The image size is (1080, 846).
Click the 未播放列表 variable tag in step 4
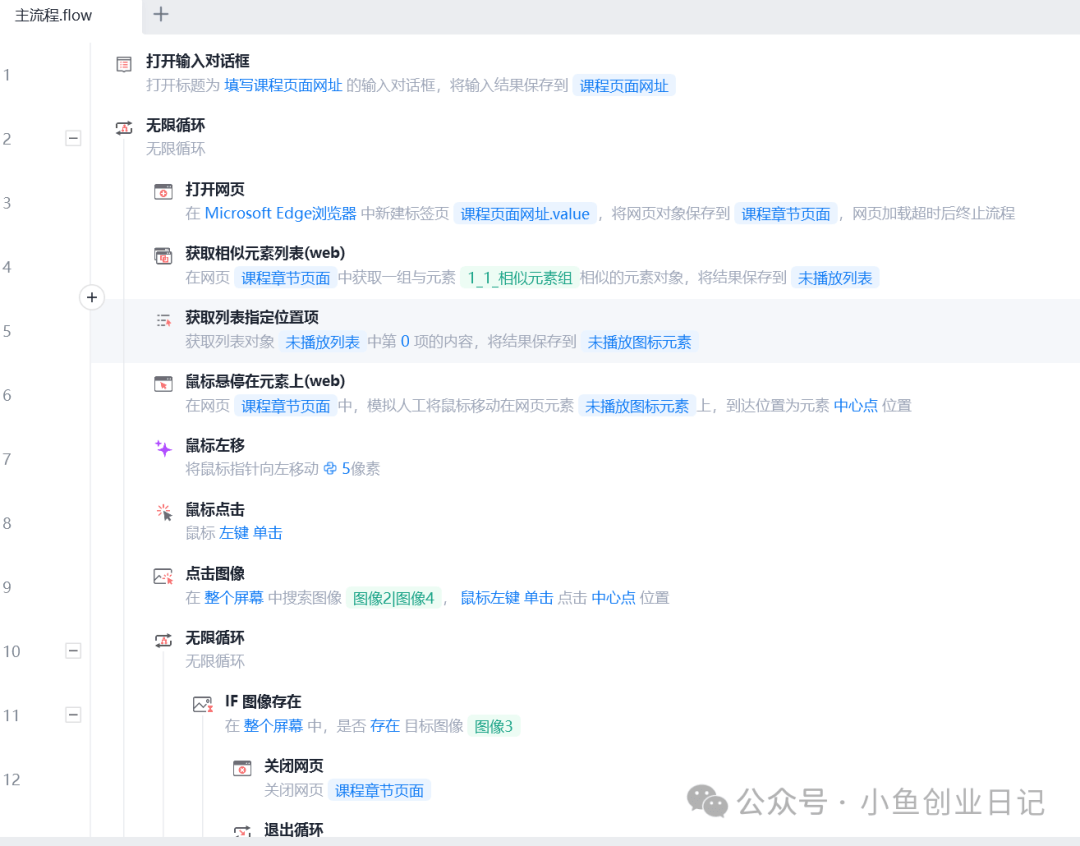pyautogui.click(x=834, y=278)
